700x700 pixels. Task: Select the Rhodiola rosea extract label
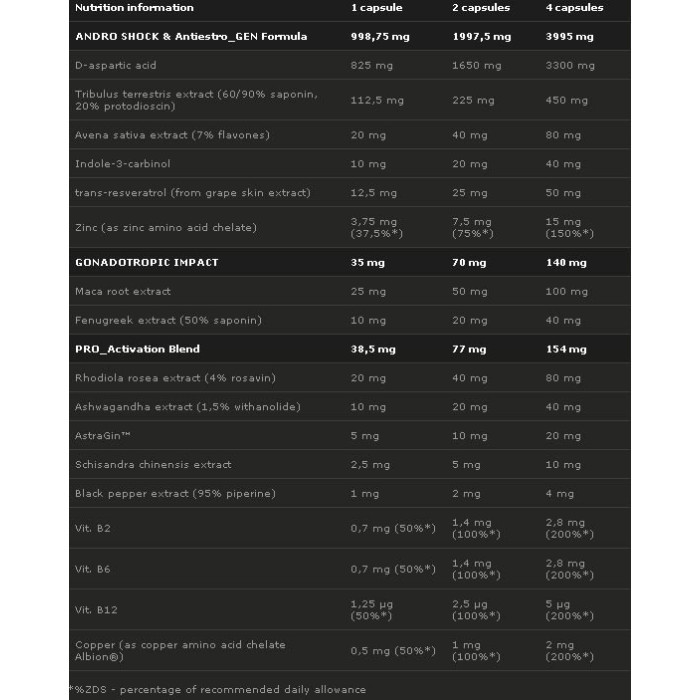pyautogui.click(x=175, y=378)
